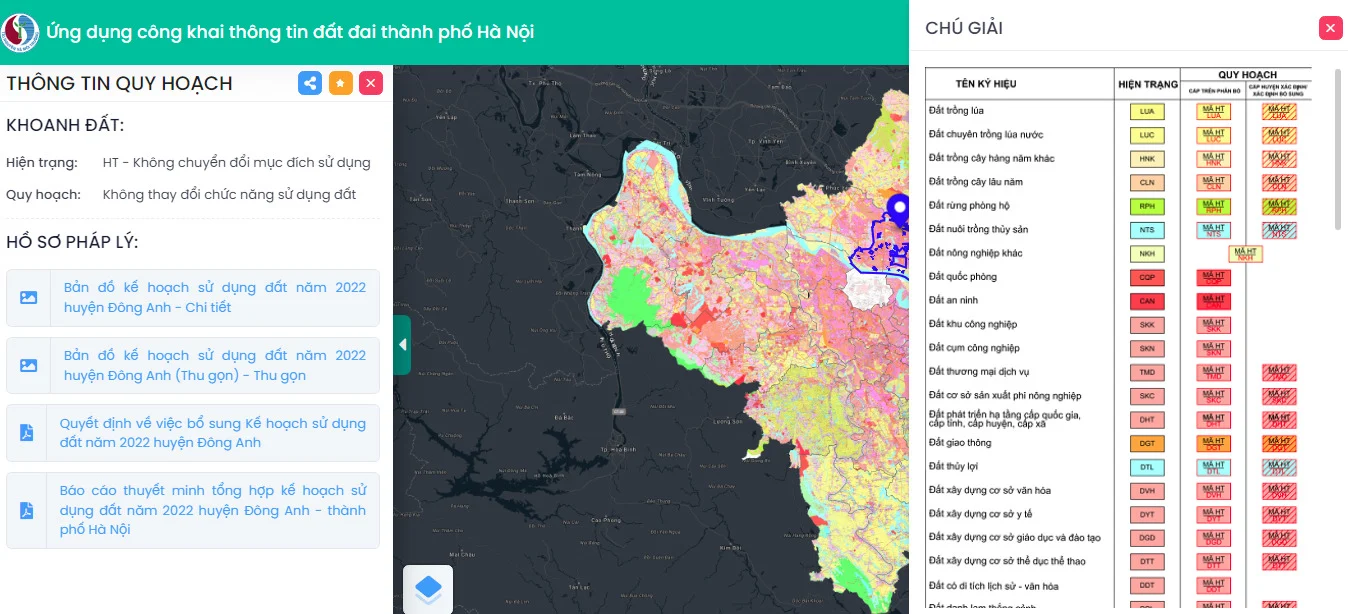1348x614 pixels.
Task: Click 'Đất xây dựng cơ sở y tế' label
Action: (981, 513)
